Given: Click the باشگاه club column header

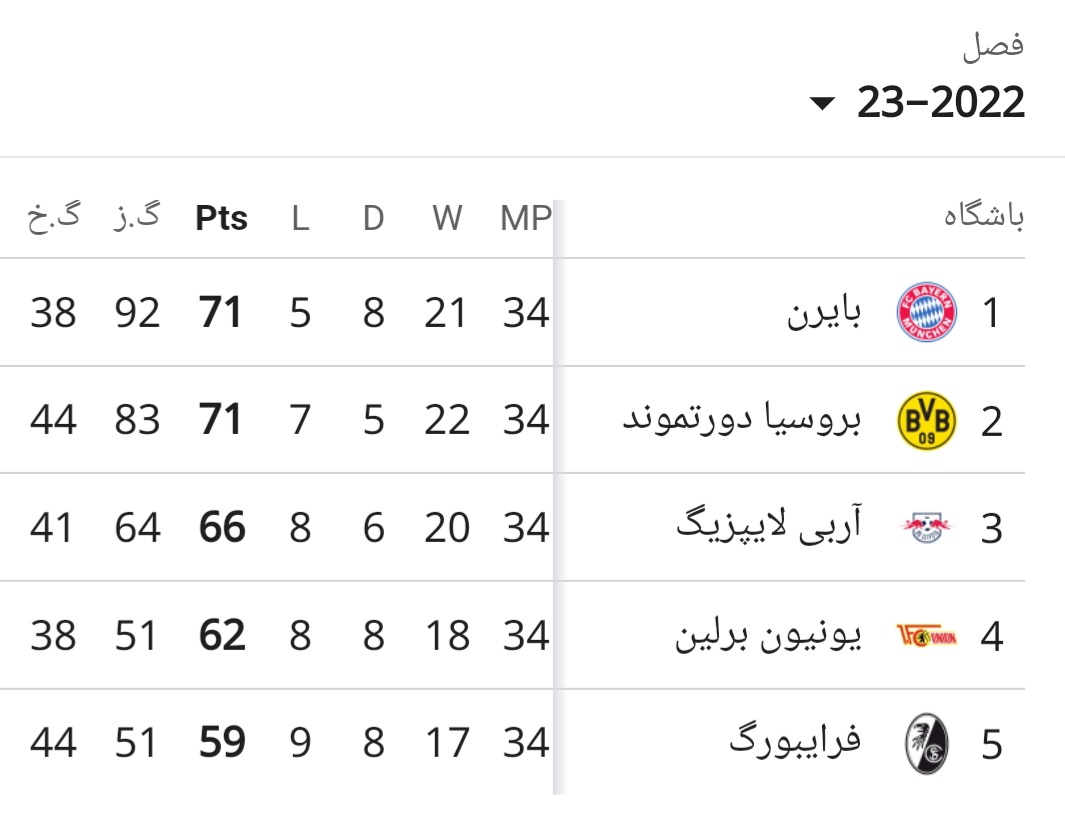Looking at the screenshot, I should (x=984, y=216).
